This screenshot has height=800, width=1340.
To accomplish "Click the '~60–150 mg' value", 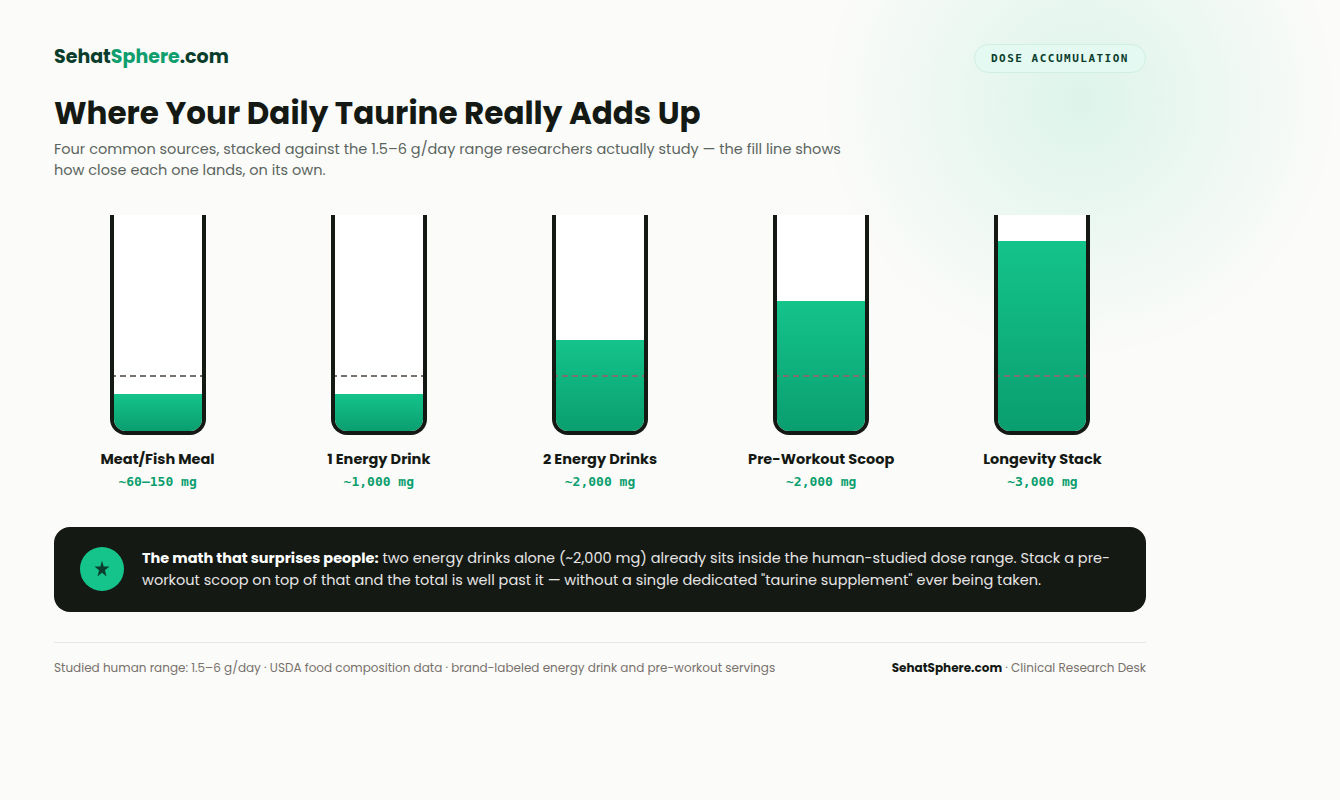I will click(x=158, y=482).
